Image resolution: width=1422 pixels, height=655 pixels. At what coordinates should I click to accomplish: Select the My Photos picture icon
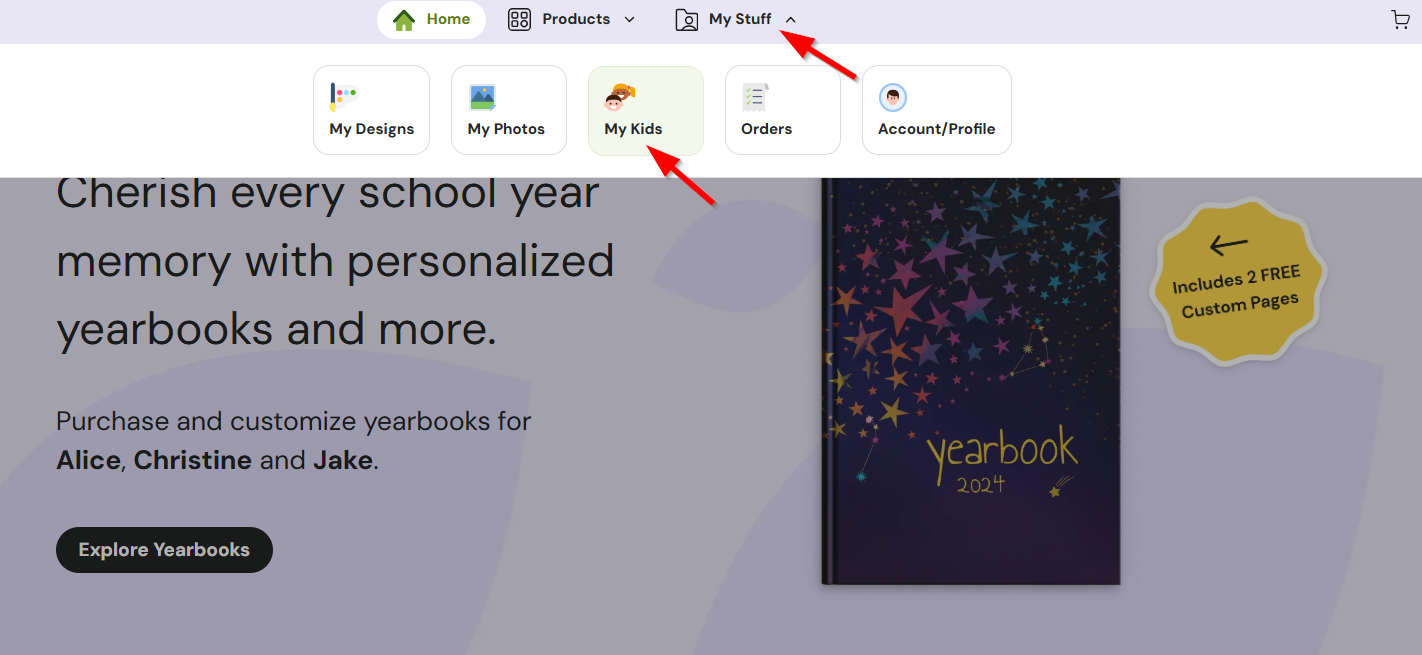pos(483,97)
